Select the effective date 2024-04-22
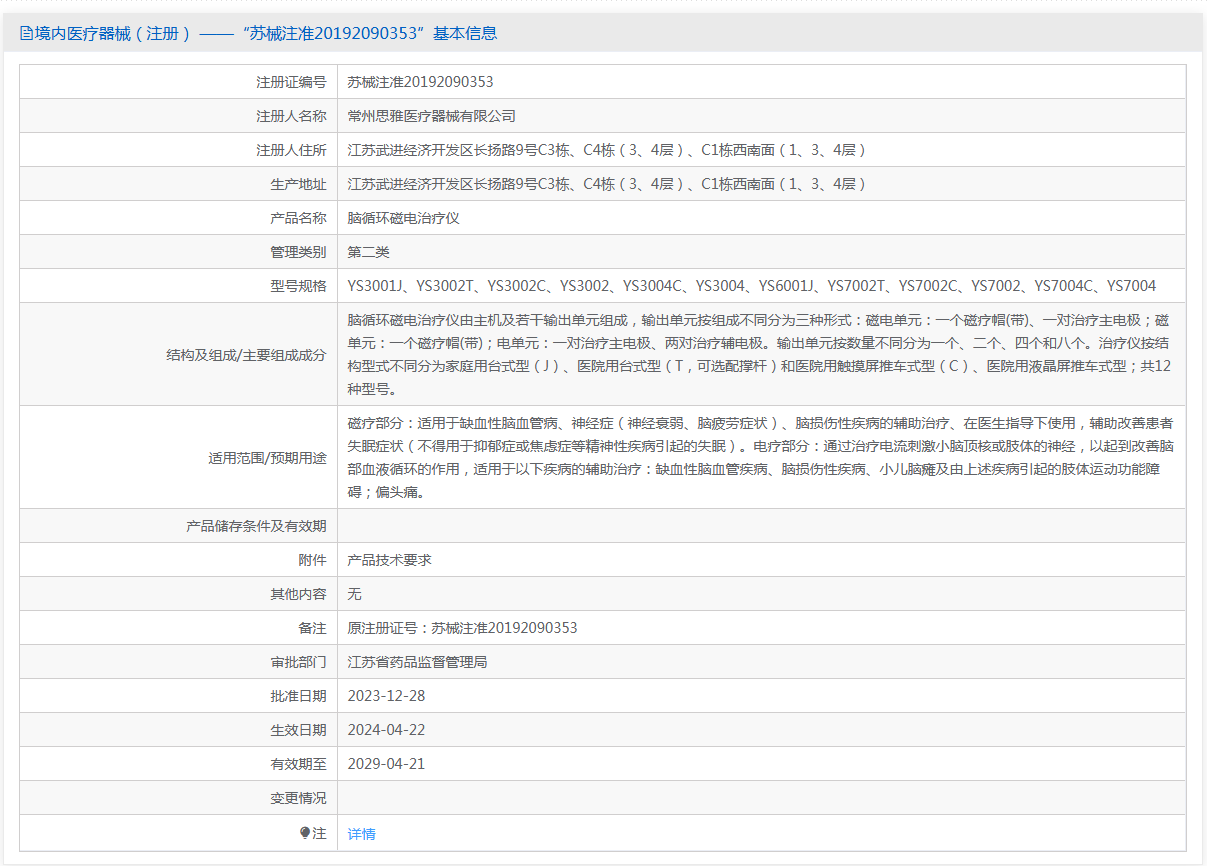Screen dimensions: 1207x866 tap(386, 730)
